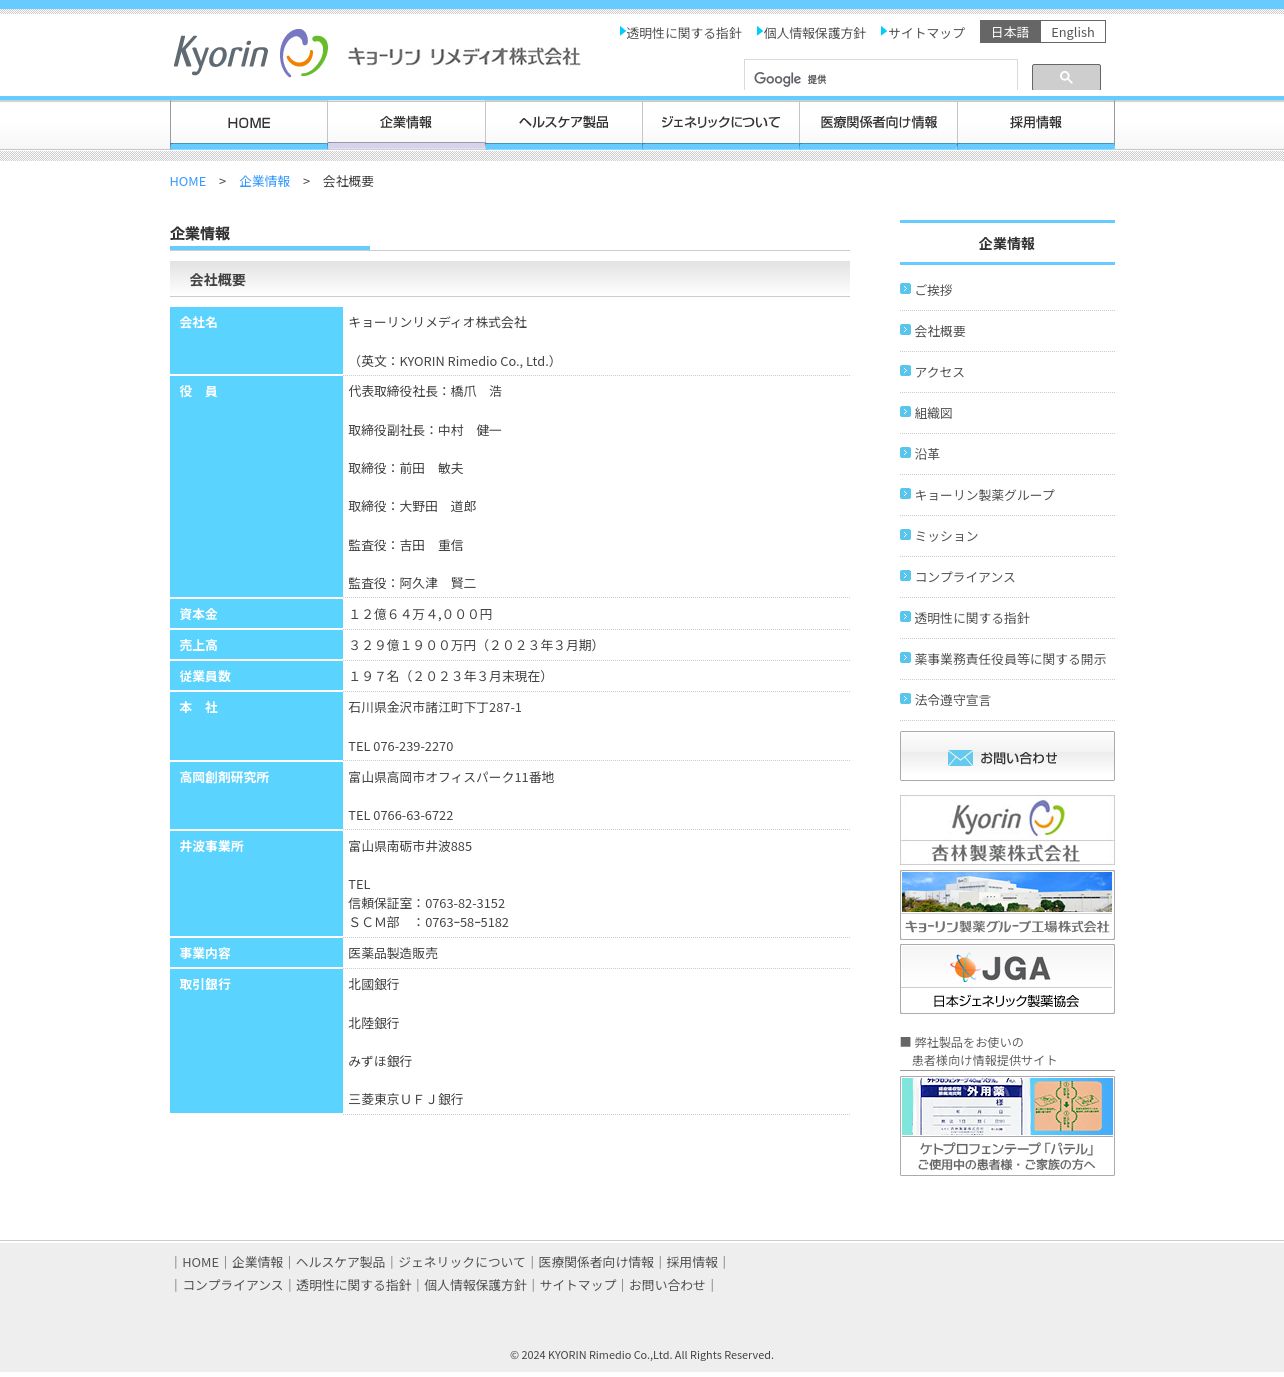Screen dimensions: 1284x1377
Task: Click the arrow icon beside 法令遵守宣言
Action: pos(905,699)
